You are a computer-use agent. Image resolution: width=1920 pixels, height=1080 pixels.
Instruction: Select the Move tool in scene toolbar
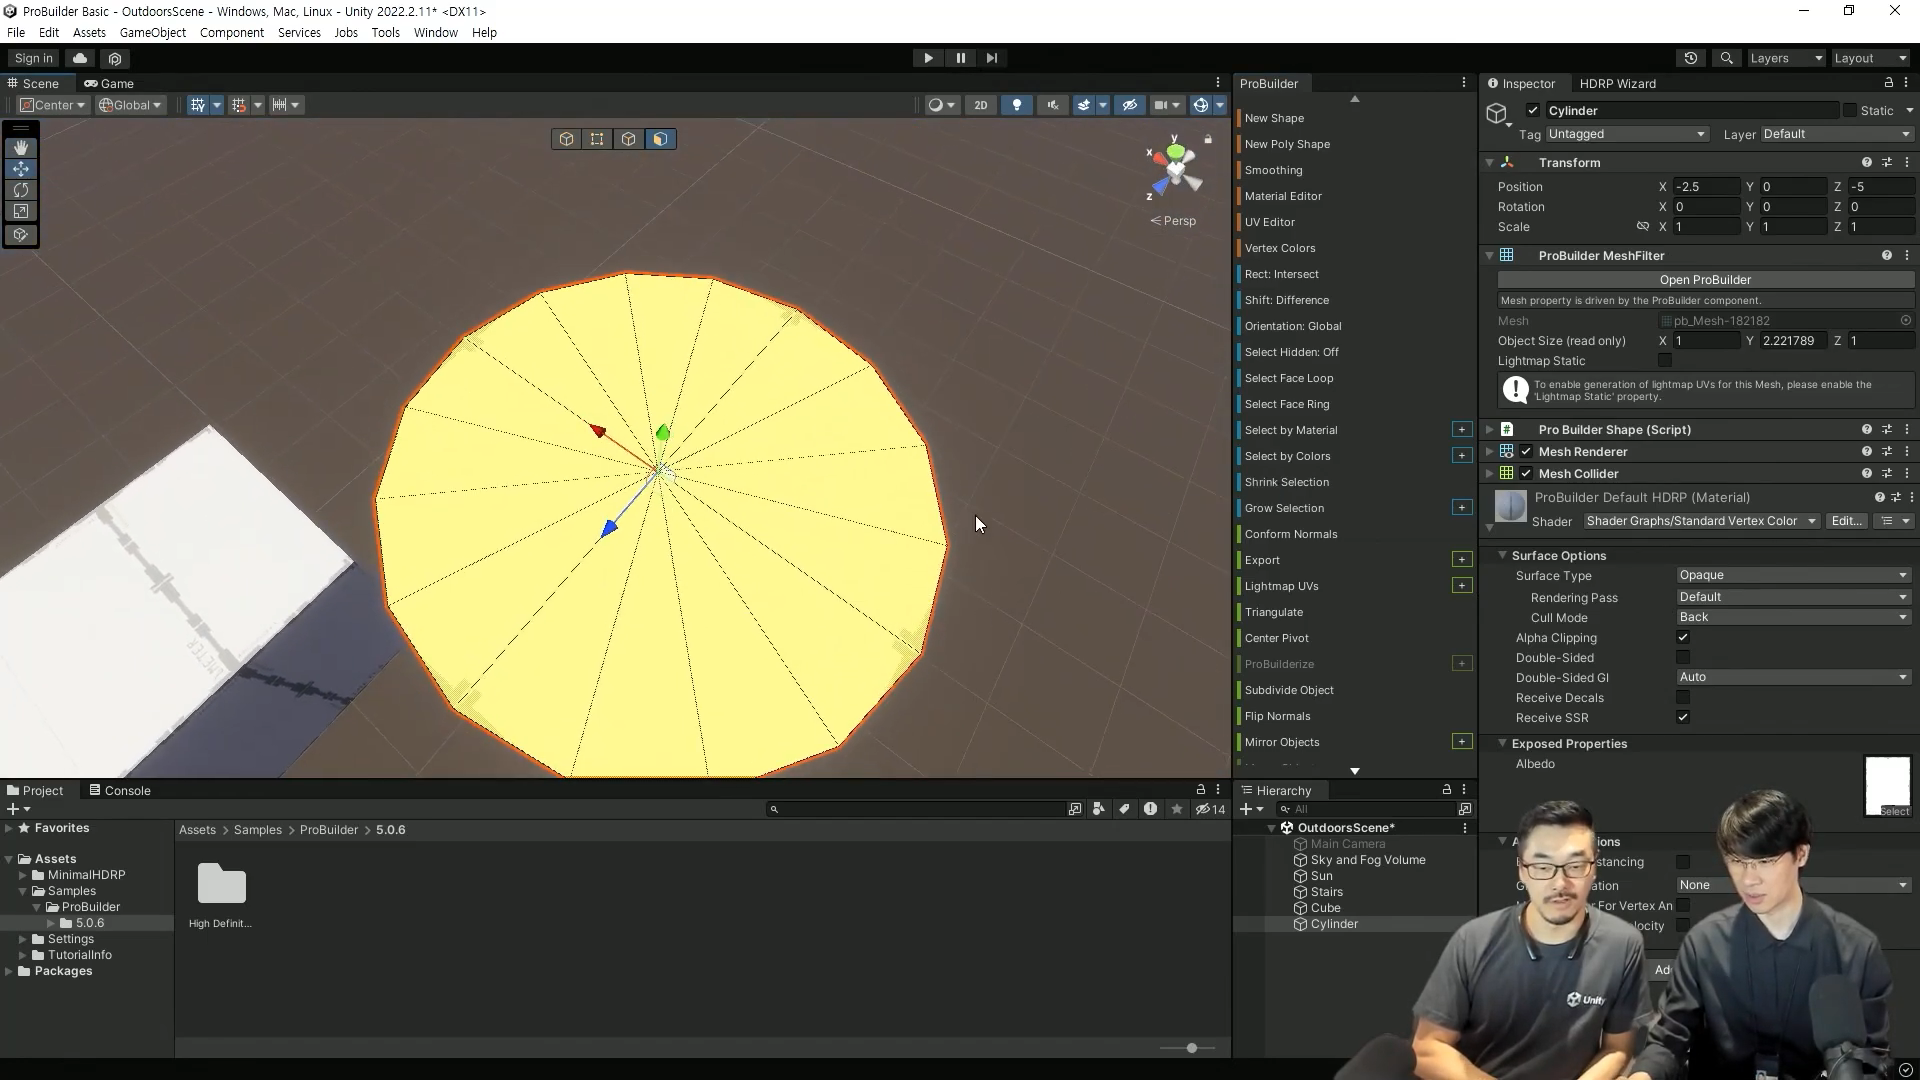pyautogui.click(x=20, y=169)
